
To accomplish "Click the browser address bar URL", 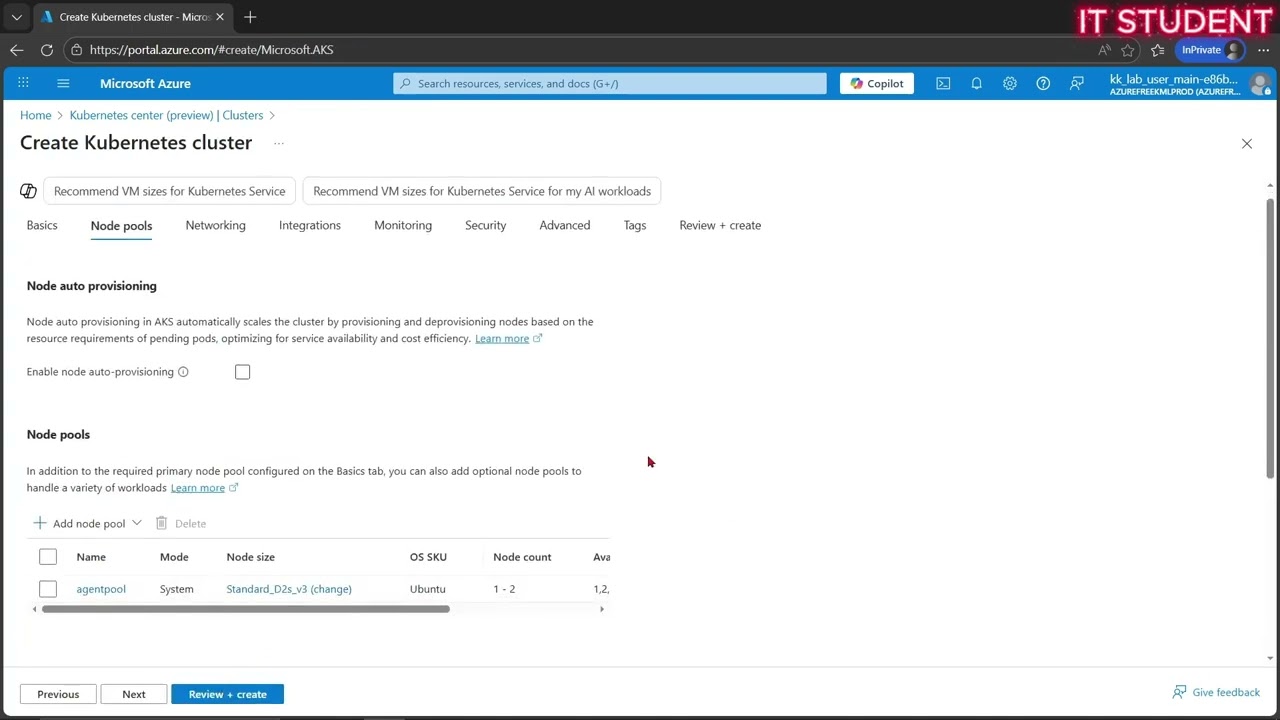I will [x=211, y=50].
